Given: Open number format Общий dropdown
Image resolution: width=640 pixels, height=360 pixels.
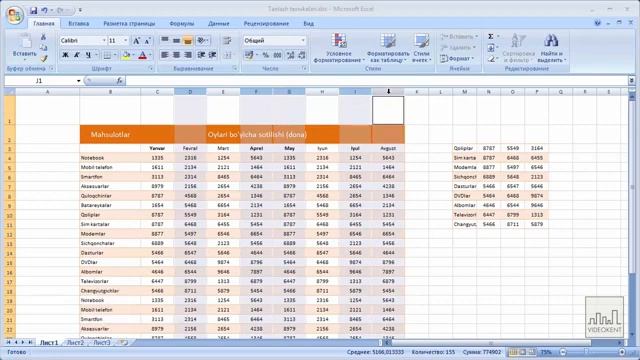Looking at the screenshot, I should (303, 40).
